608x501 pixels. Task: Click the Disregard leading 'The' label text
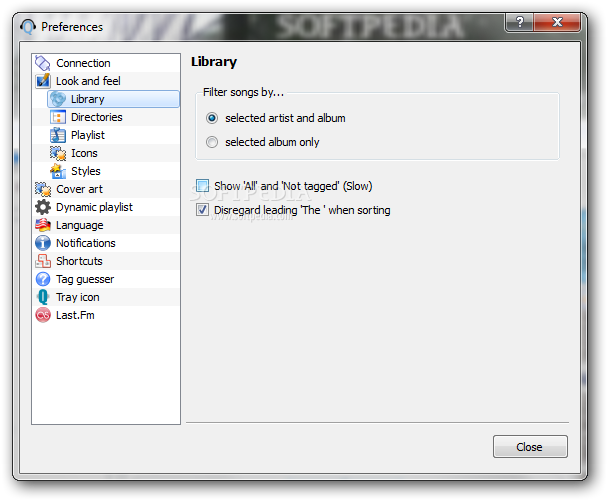point(302,210)
